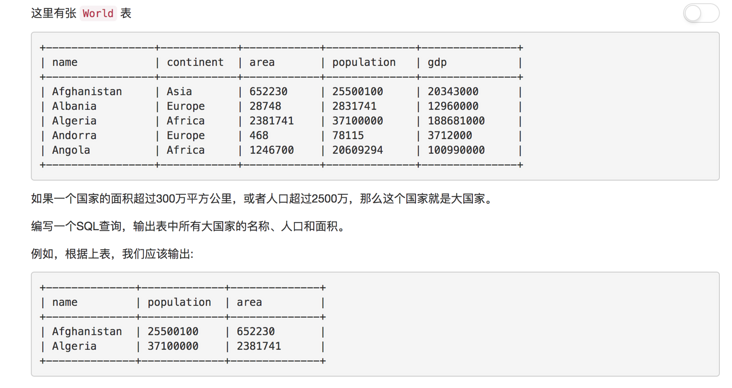The width and height of the screenshot is (732, 388).
Task: Click Angola's gdp value 100990000
Action: click(x=456, y=150)
